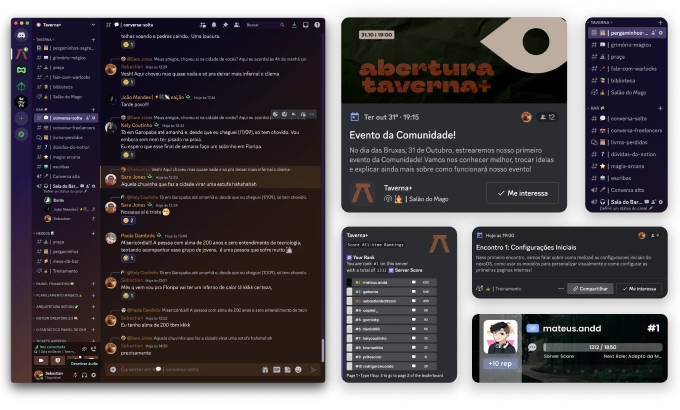Click the send message arrow icon

313,370
